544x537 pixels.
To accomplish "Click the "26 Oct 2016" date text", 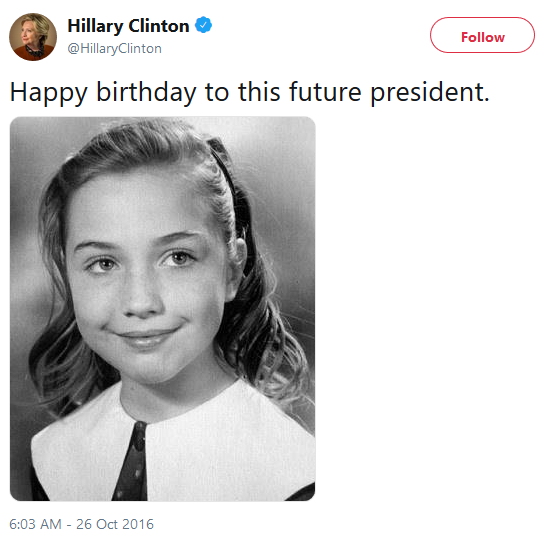I will (115, 524).
